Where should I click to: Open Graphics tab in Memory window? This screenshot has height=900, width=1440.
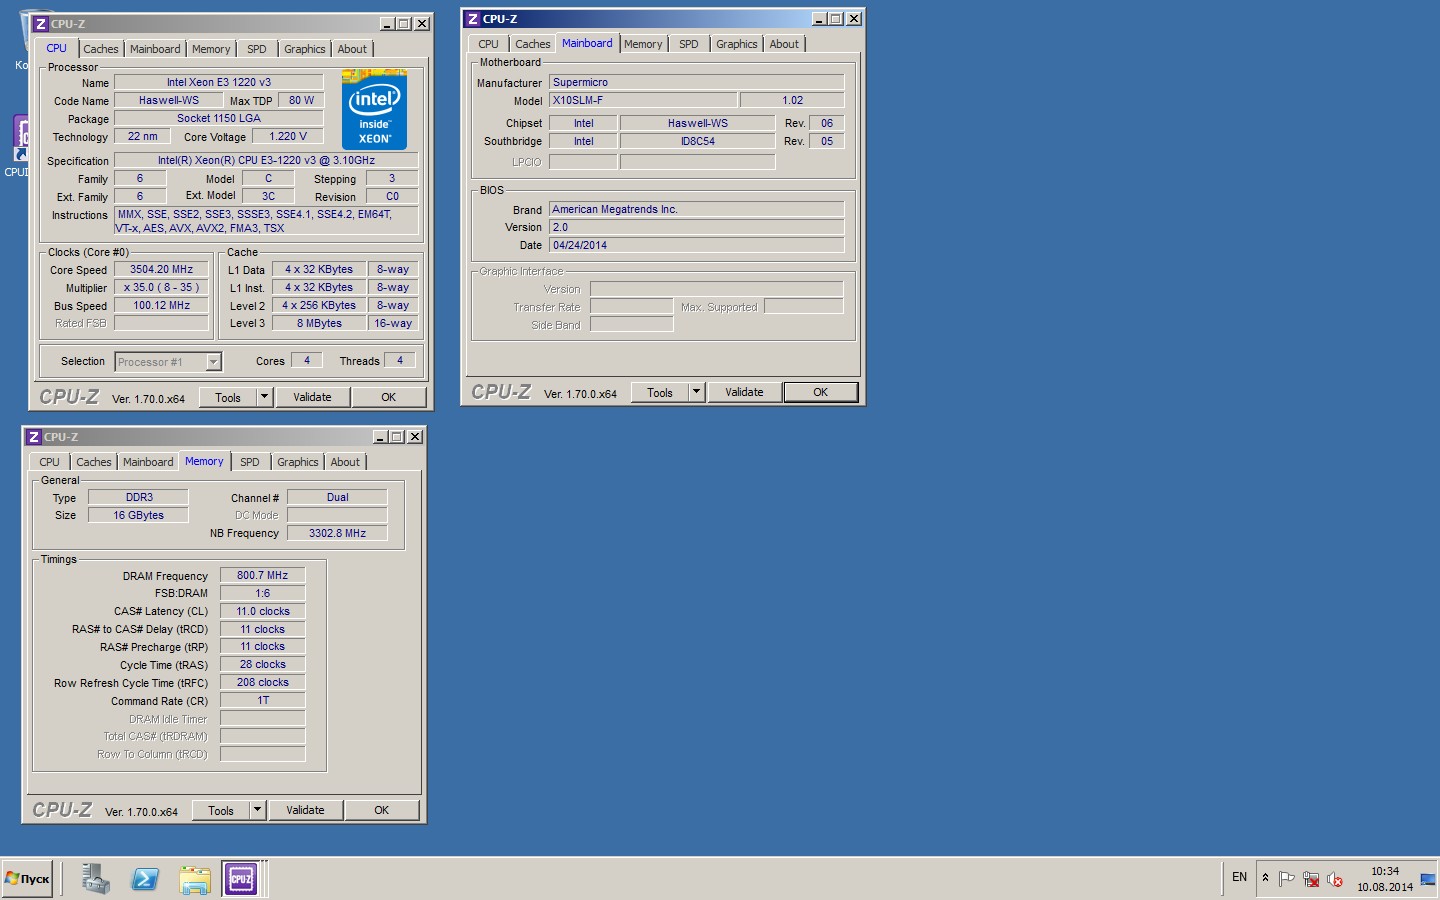[x=298, y=462]
